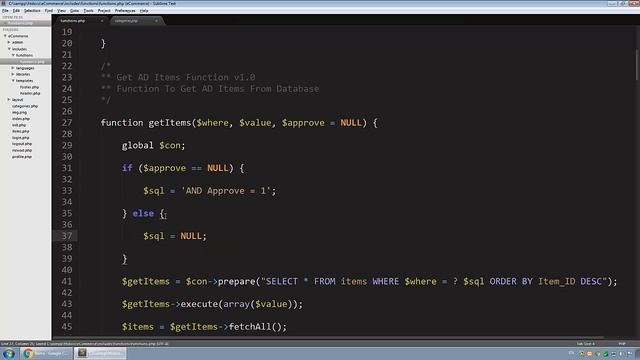Image resolution: width=640 pixels, height=360 pixels.
Task: Open the Tools menu
Action: [x=88, y=11]
